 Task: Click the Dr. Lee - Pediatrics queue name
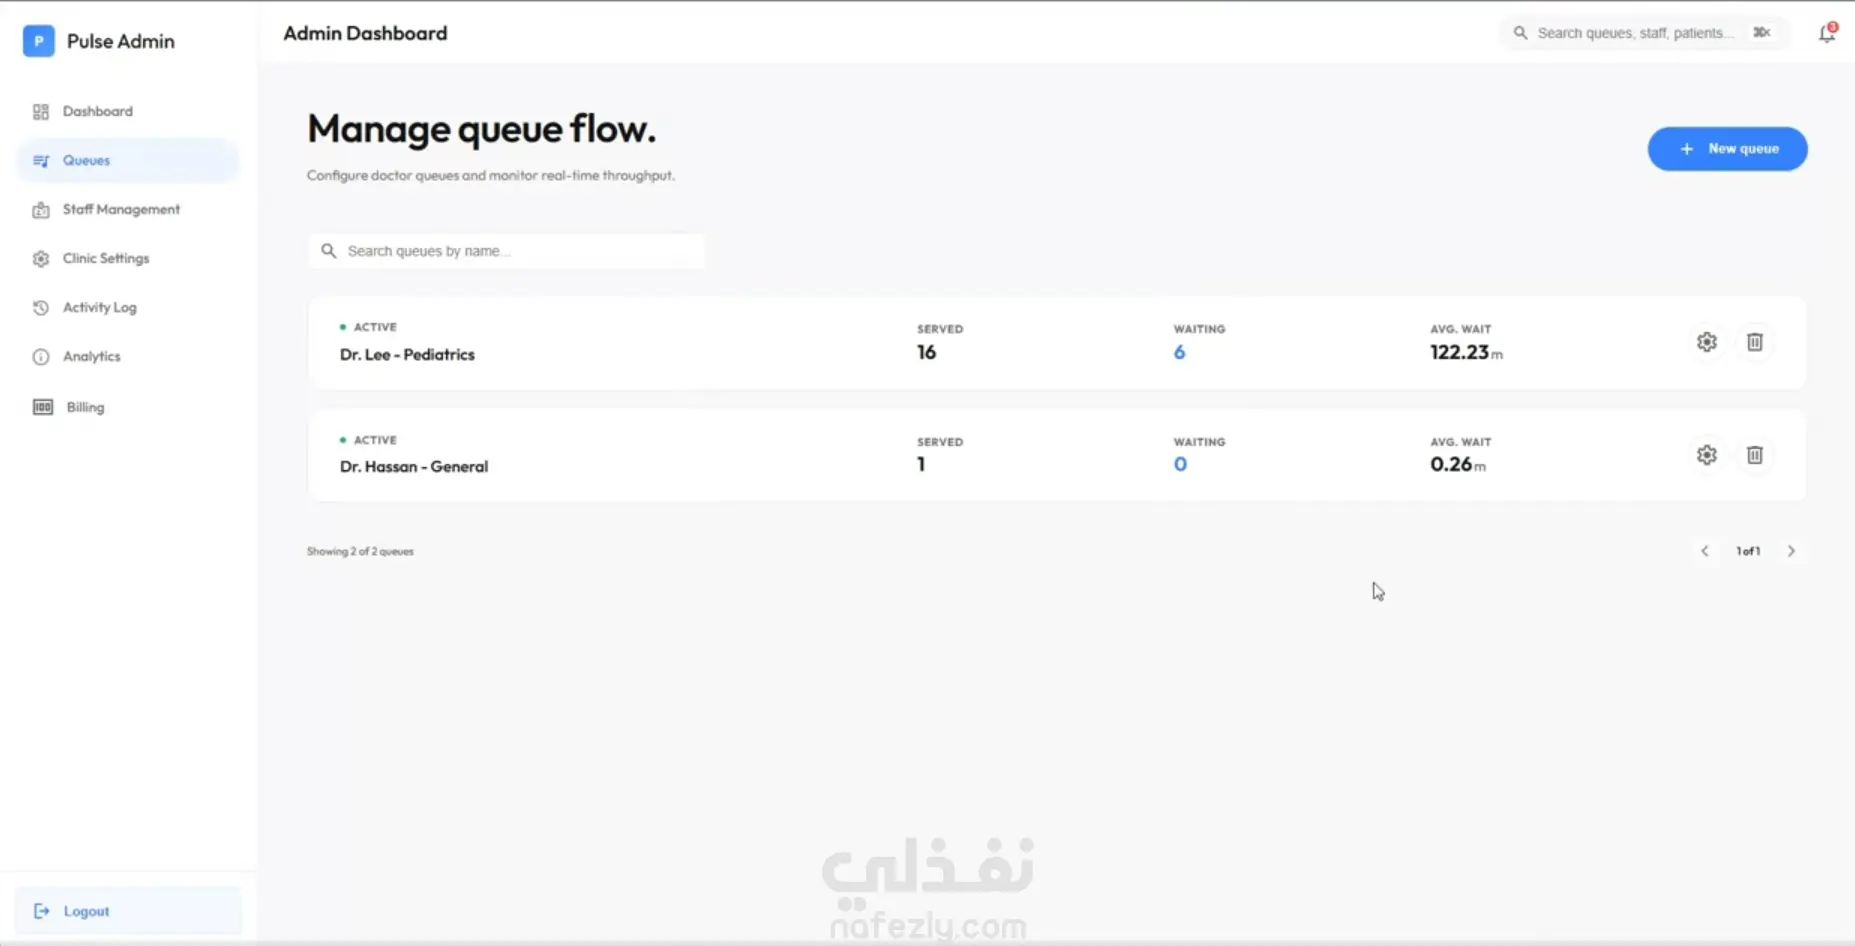(x=407, y=355)
